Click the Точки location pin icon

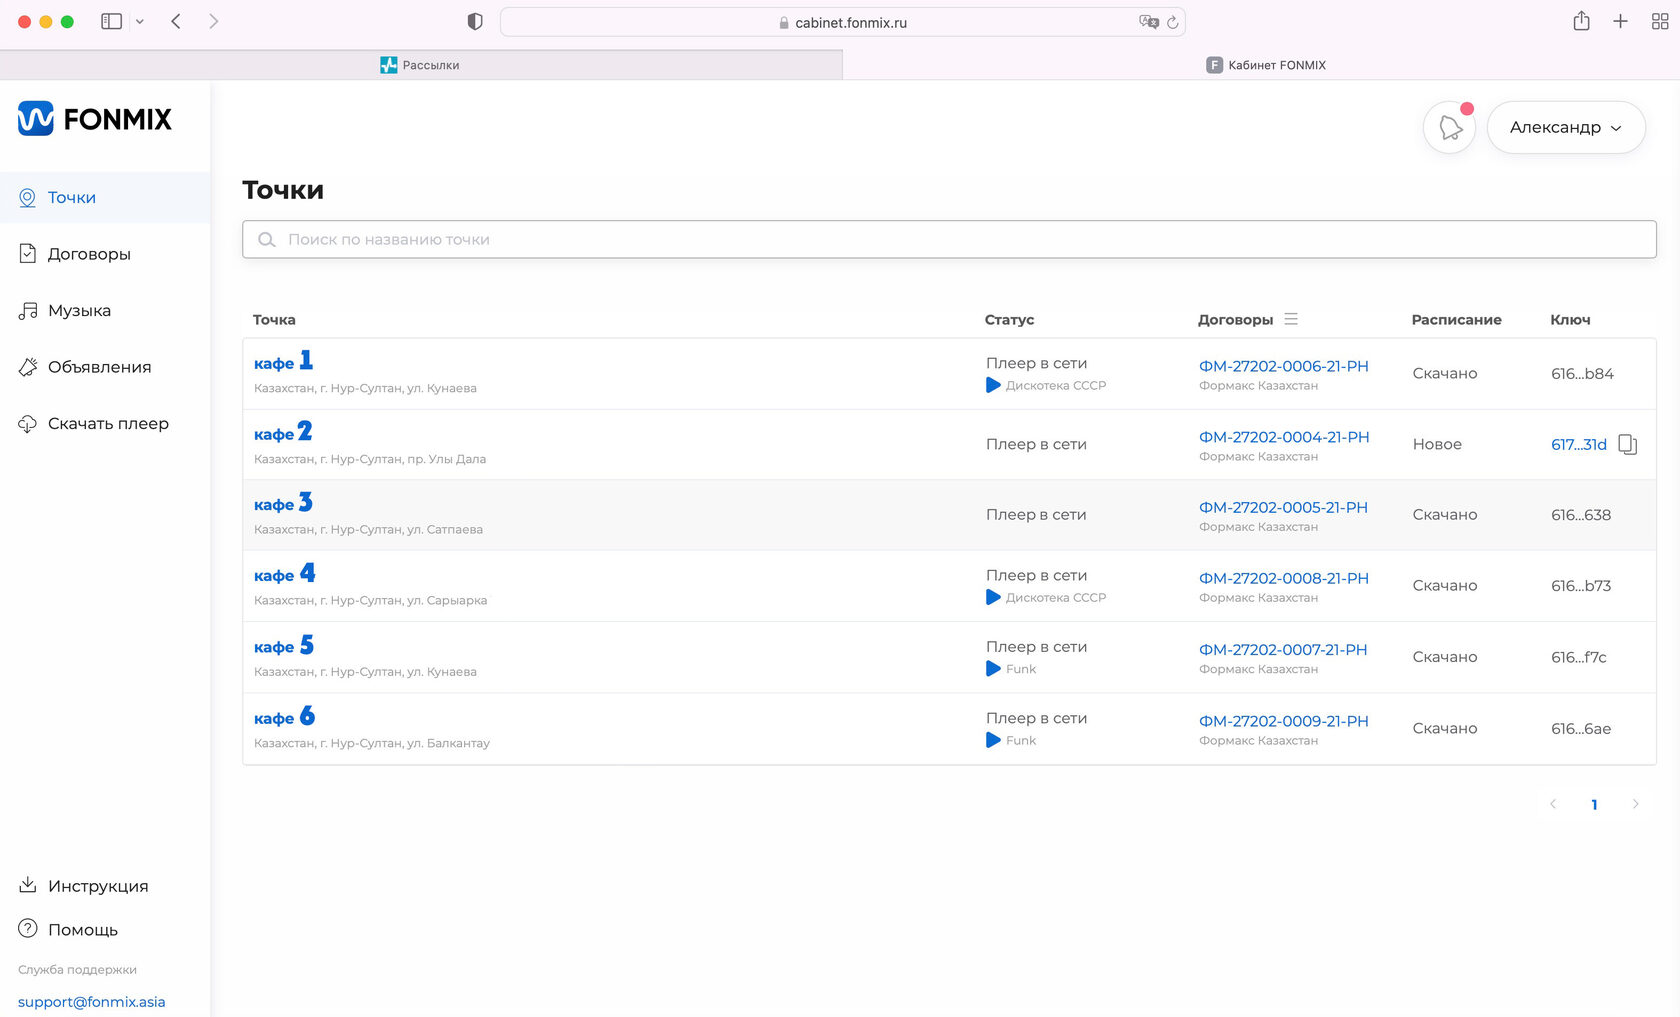point(28,198)
